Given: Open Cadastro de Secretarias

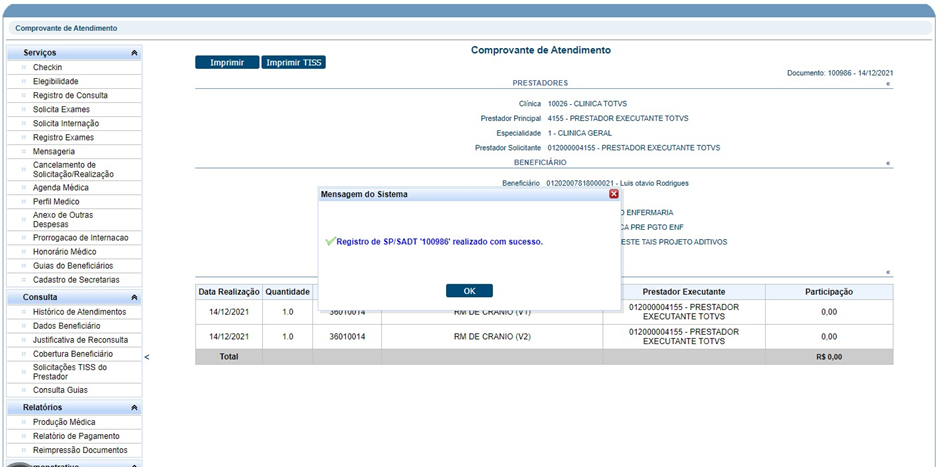Looking at the screenshot, I should point(76,280).
